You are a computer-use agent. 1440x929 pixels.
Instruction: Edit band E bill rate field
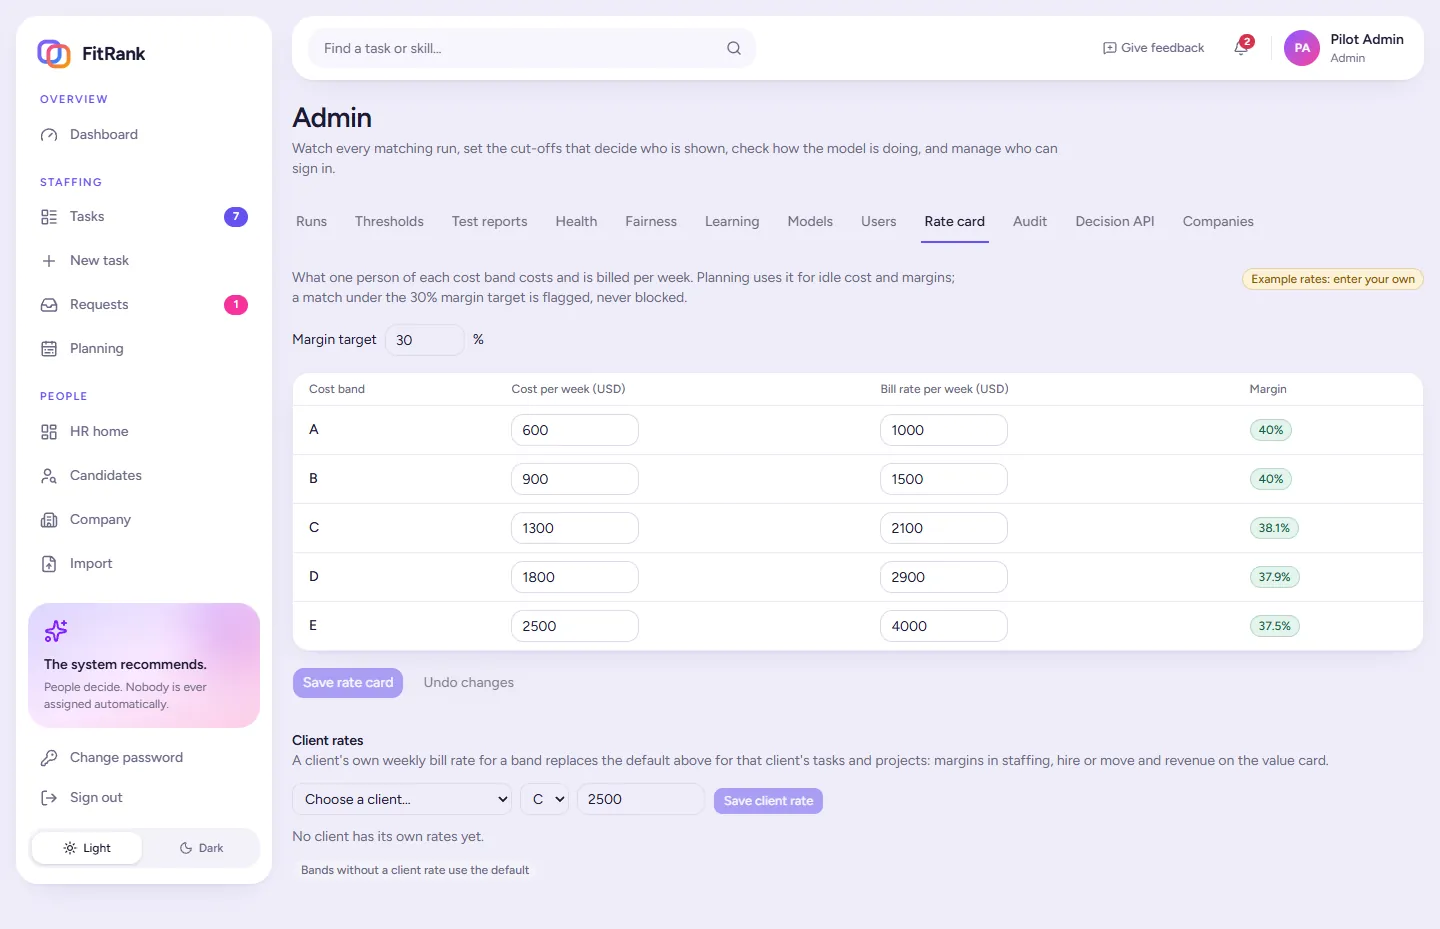click(944, 626)
